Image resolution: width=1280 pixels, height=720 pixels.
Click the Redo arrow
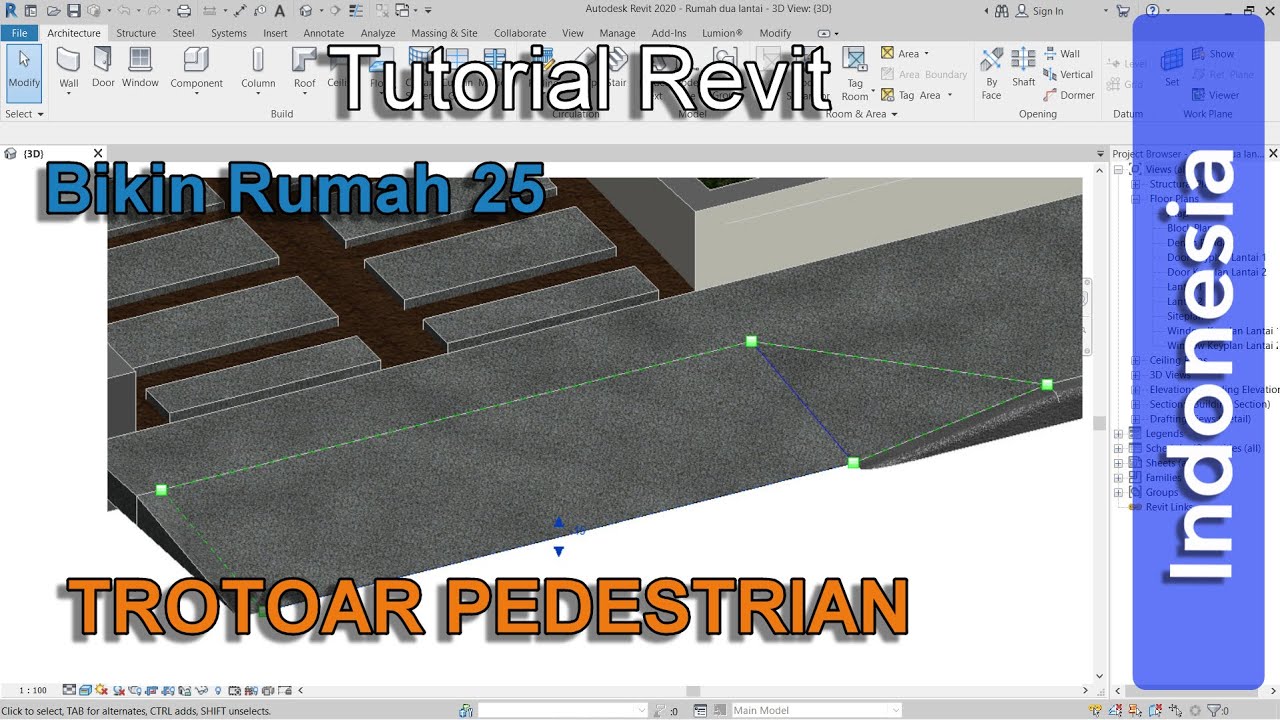pyautogui.click(x=154, y=11)
